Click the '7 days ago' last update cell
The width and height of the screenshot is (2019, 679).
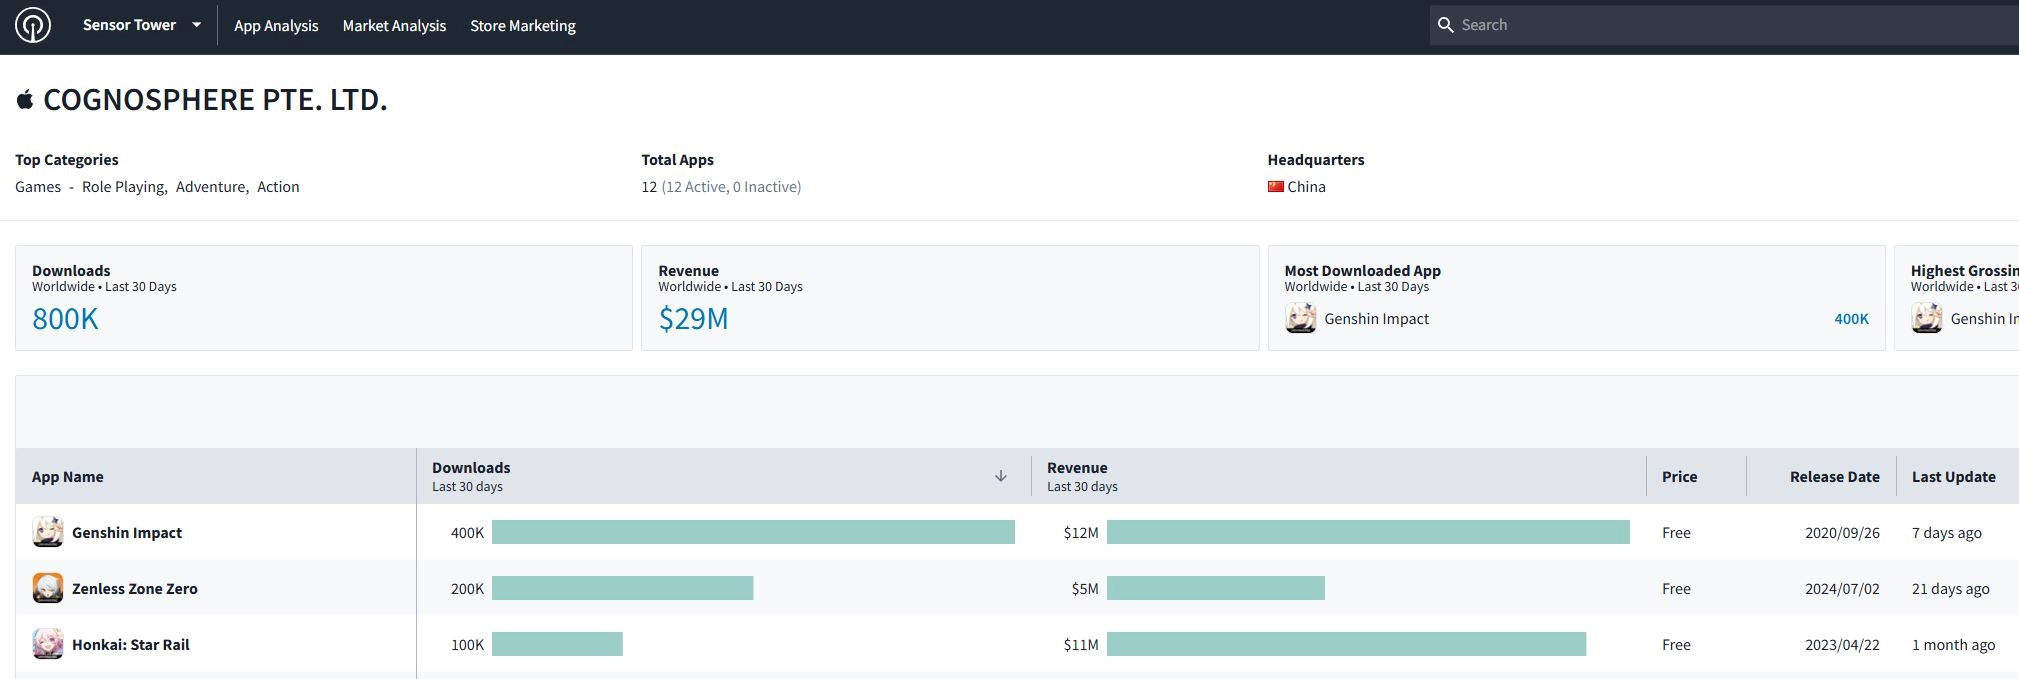coord(1946,533)
